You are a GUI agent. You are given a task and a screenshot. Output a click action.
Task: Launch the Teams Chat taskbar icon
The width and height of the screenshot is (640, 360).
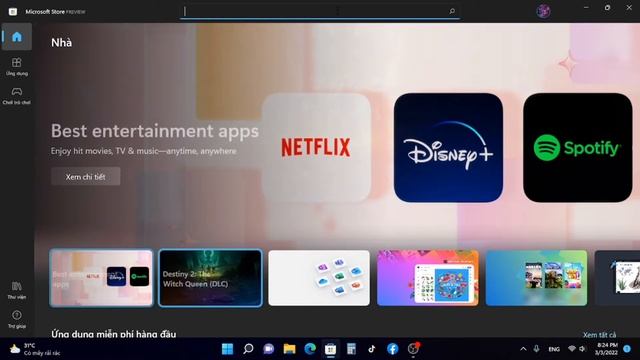(x=269, y=349)
